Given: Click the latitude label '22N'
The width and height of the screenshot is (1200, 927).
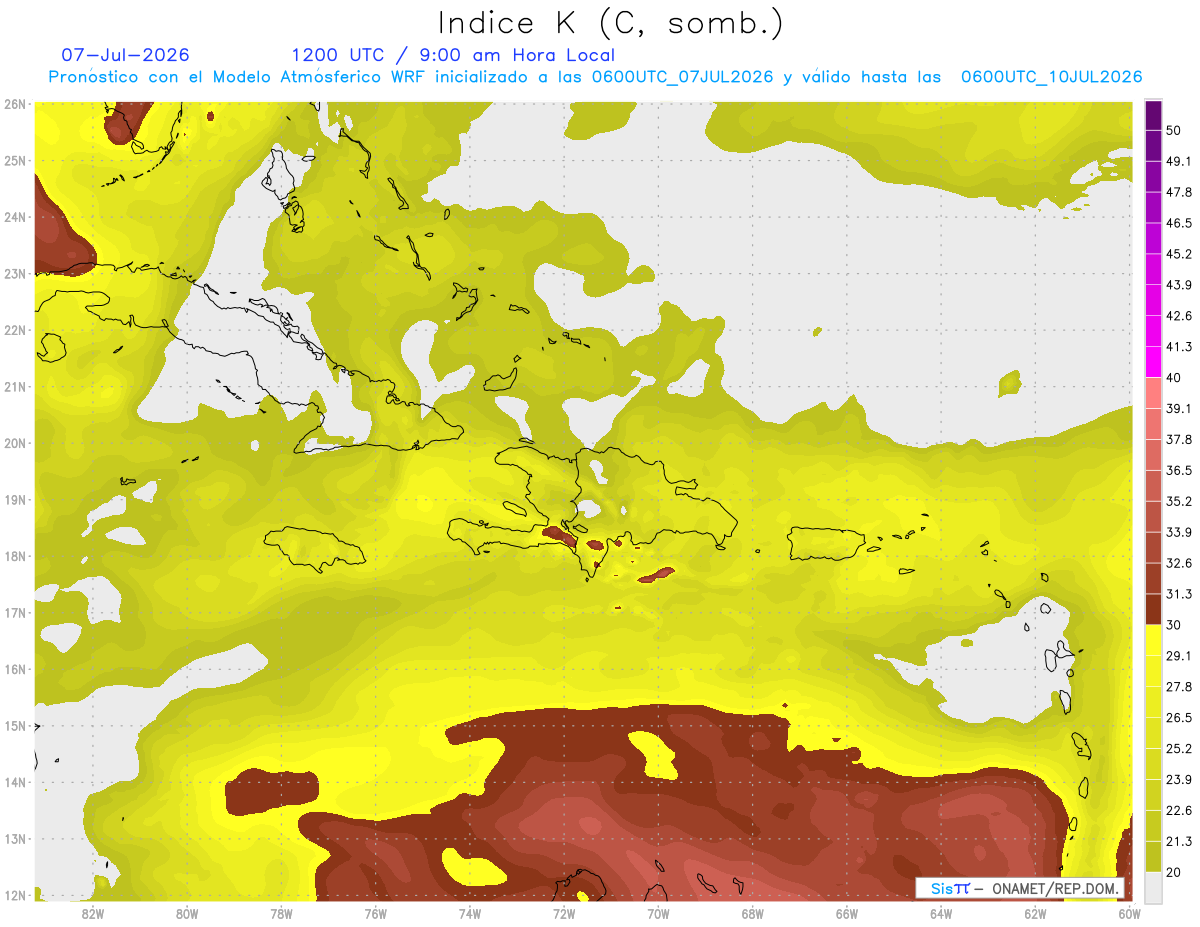Looking at the screenshot, I should click(x=15, y=330).
